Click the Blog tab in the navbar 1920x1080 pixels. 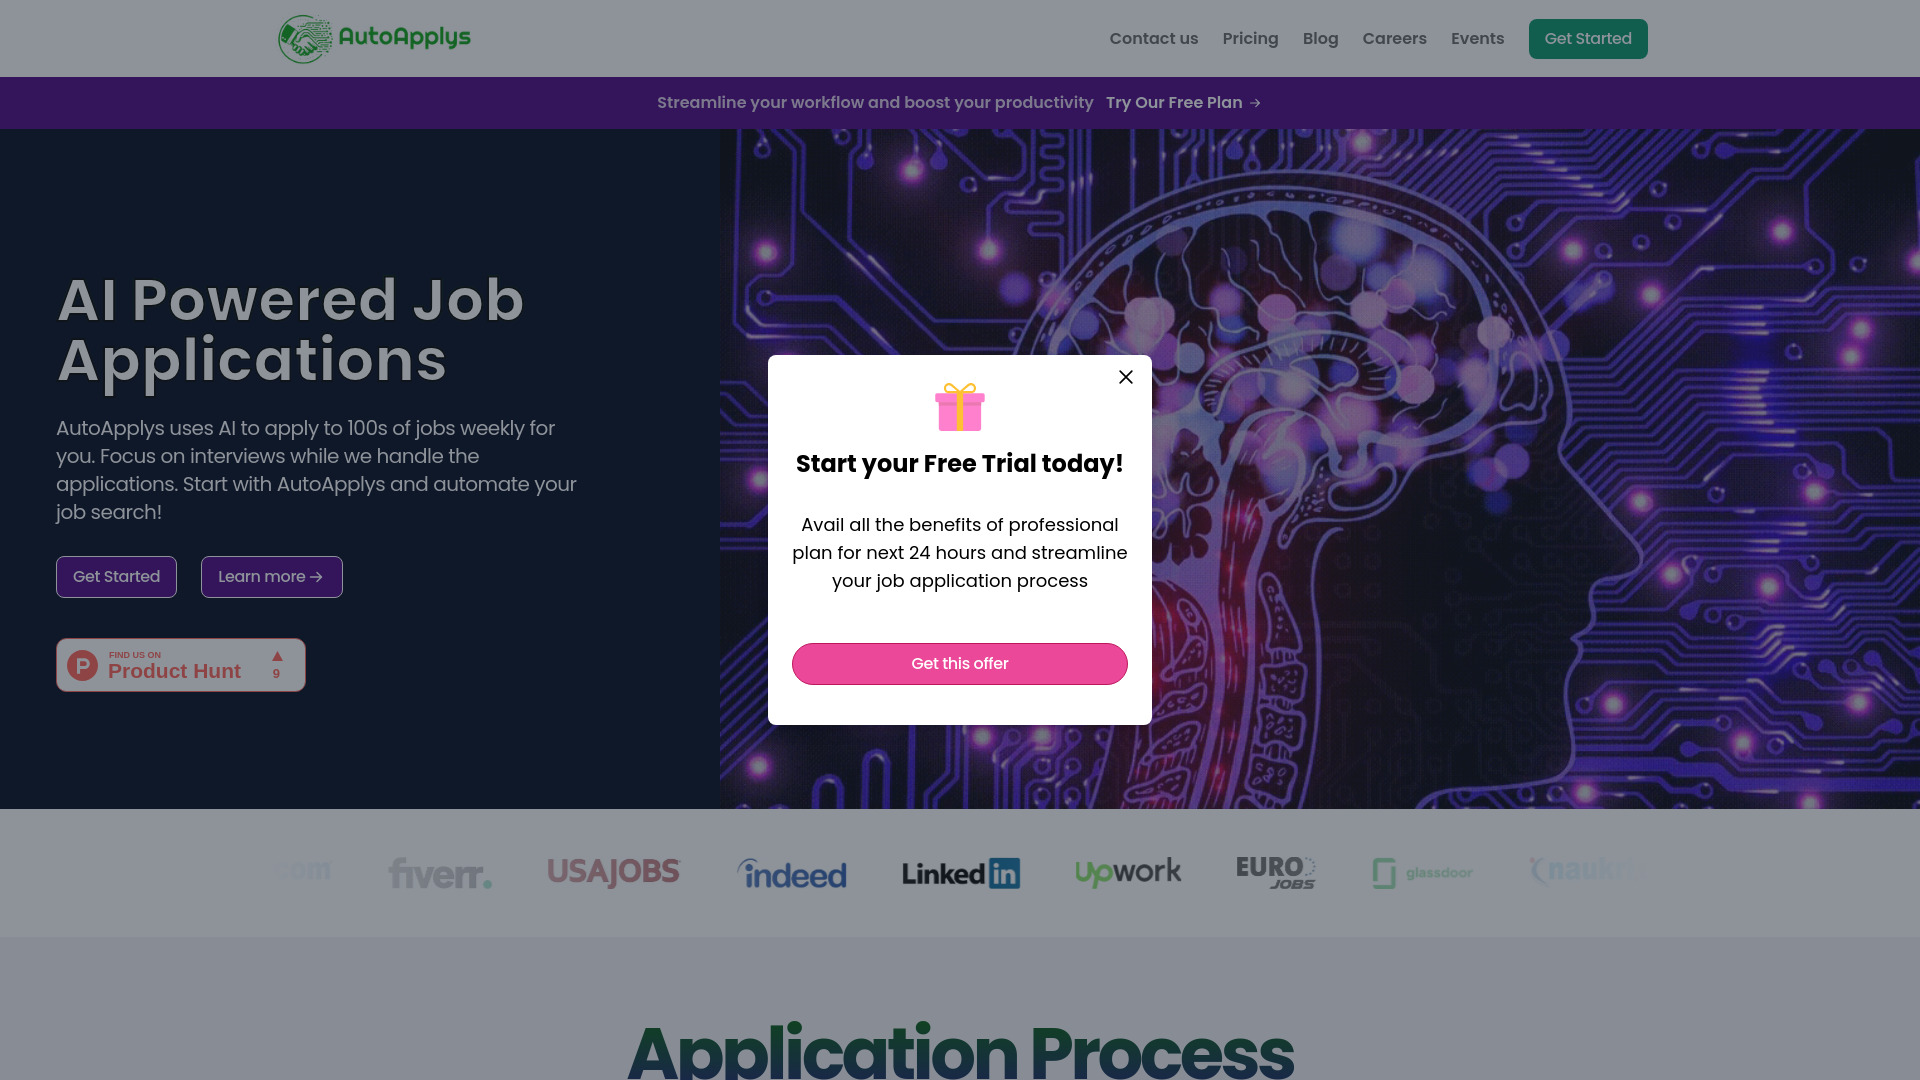(1320, 38)
